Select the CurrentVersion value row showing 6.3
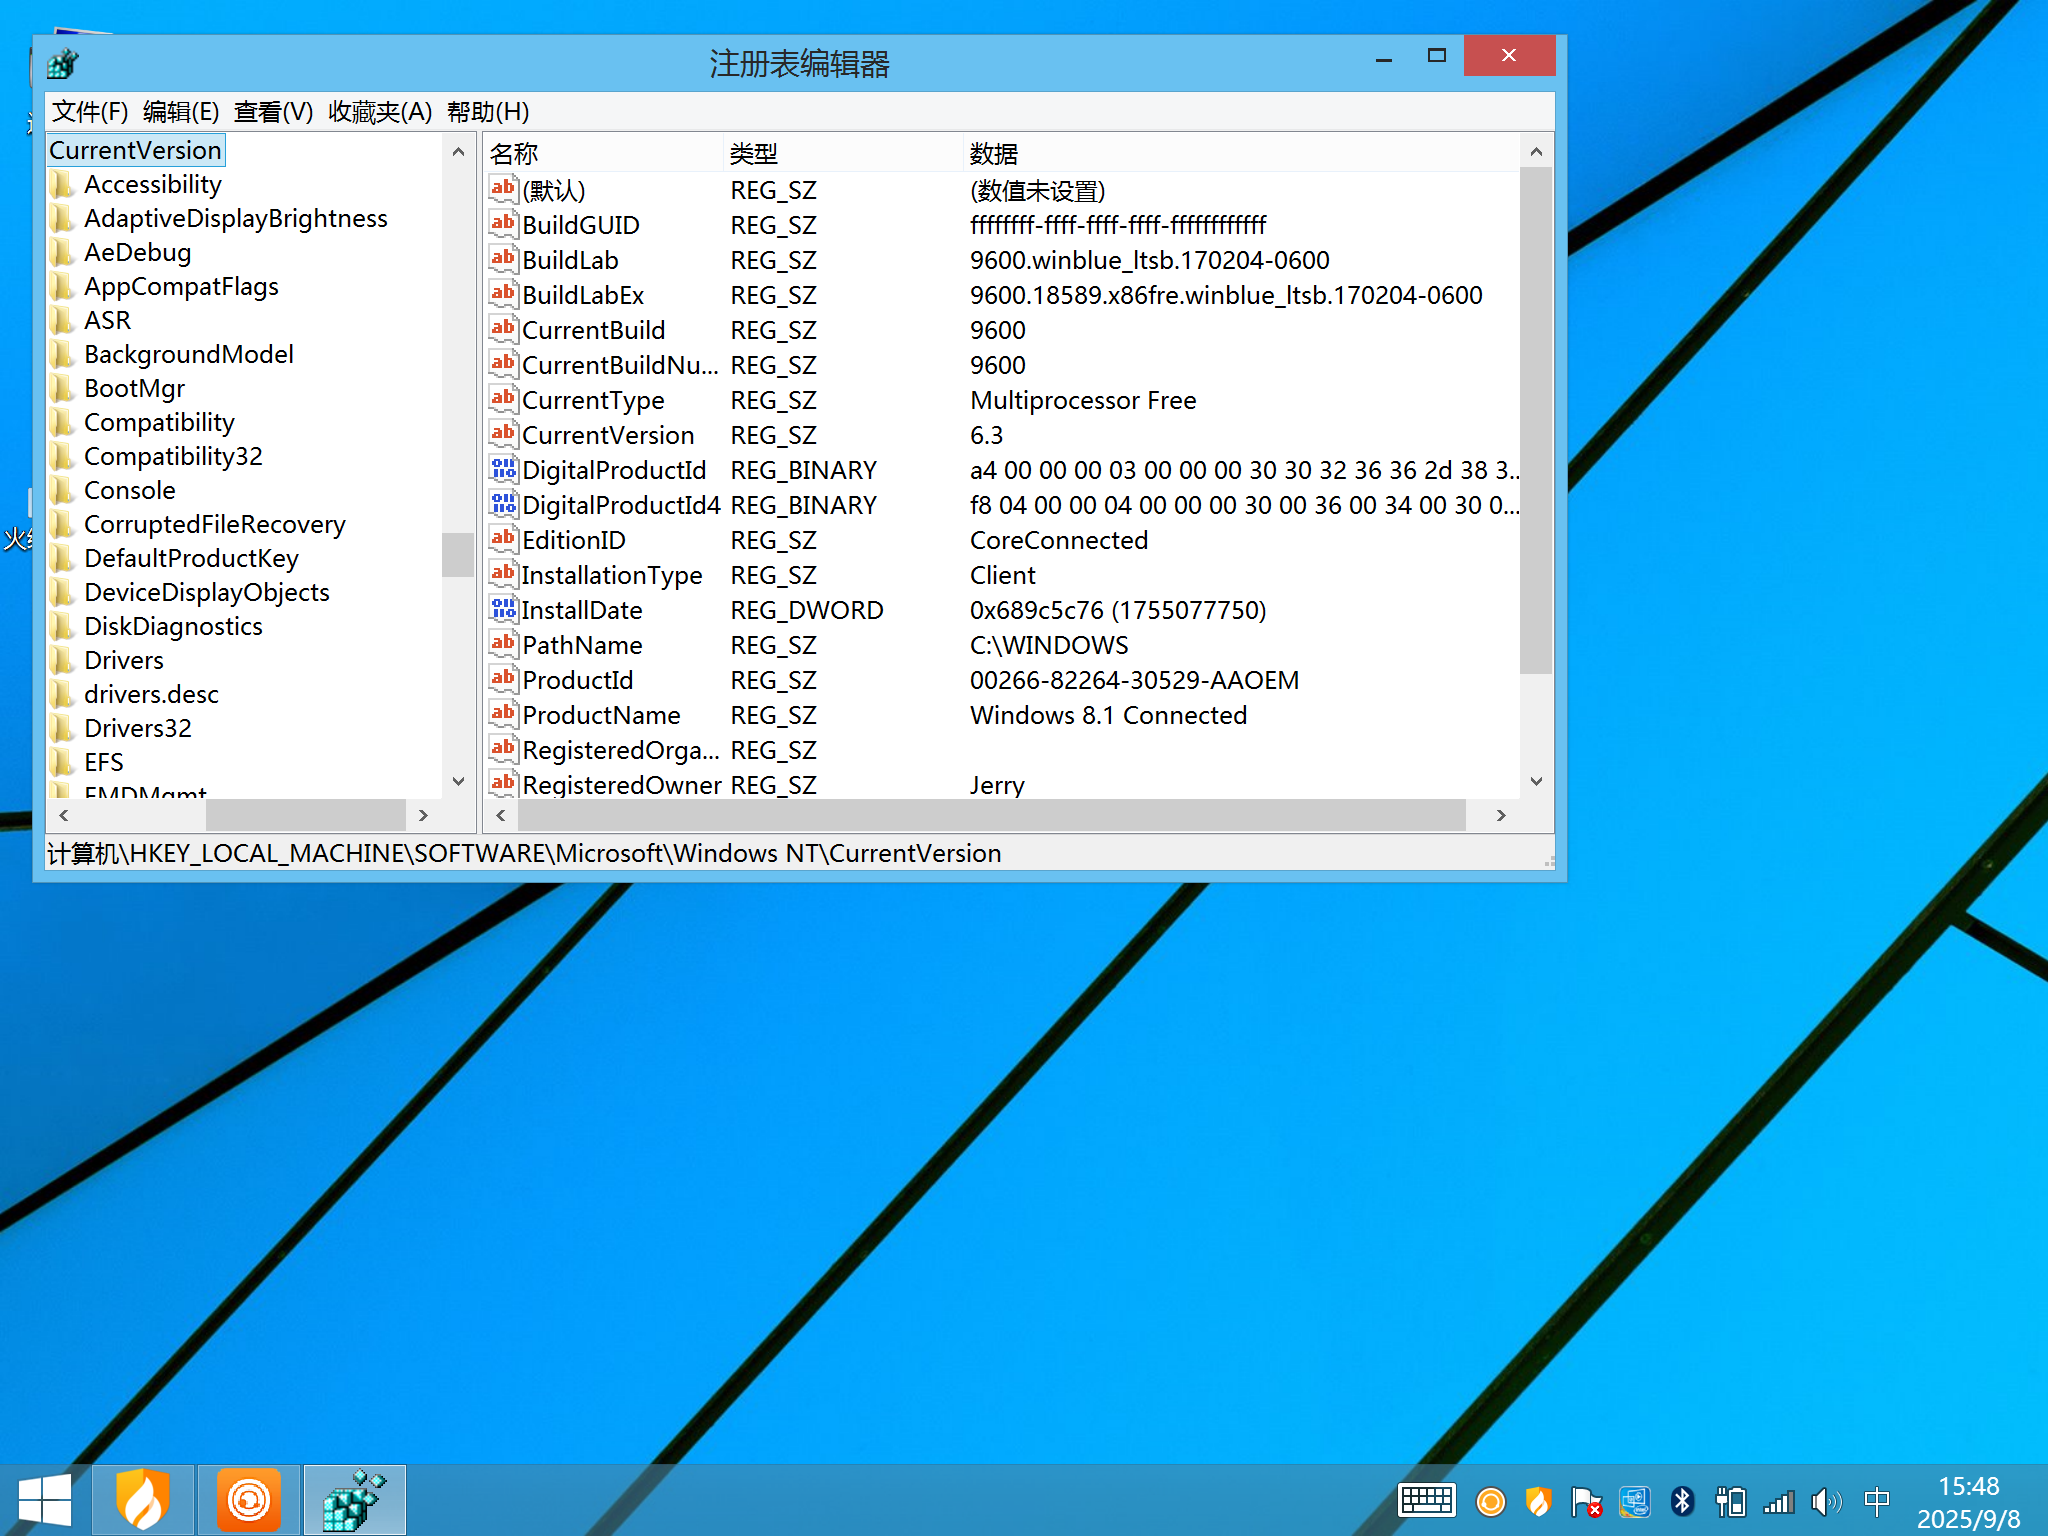The image size is (2048, 1536). tap(1003, 435)
